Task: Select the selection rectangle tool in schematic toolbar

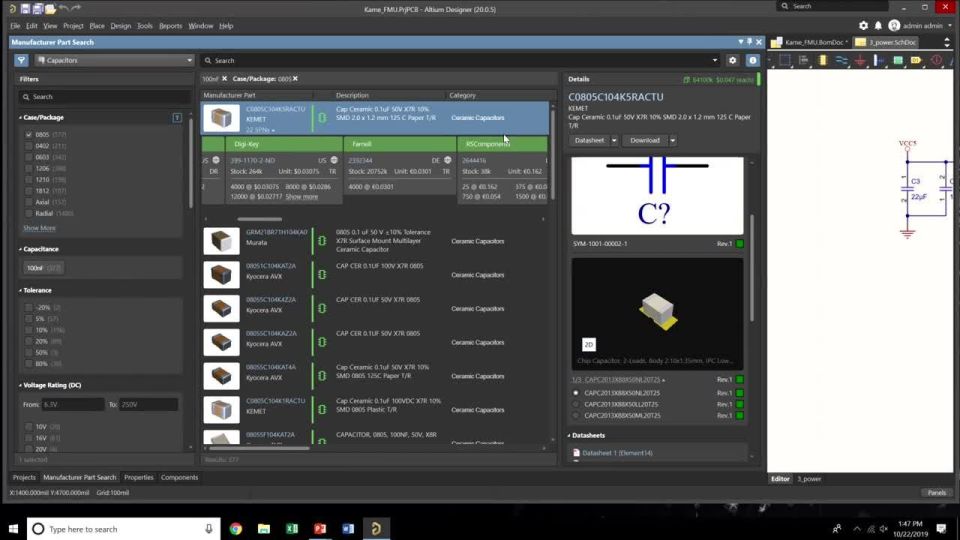Action: (785, 60)
